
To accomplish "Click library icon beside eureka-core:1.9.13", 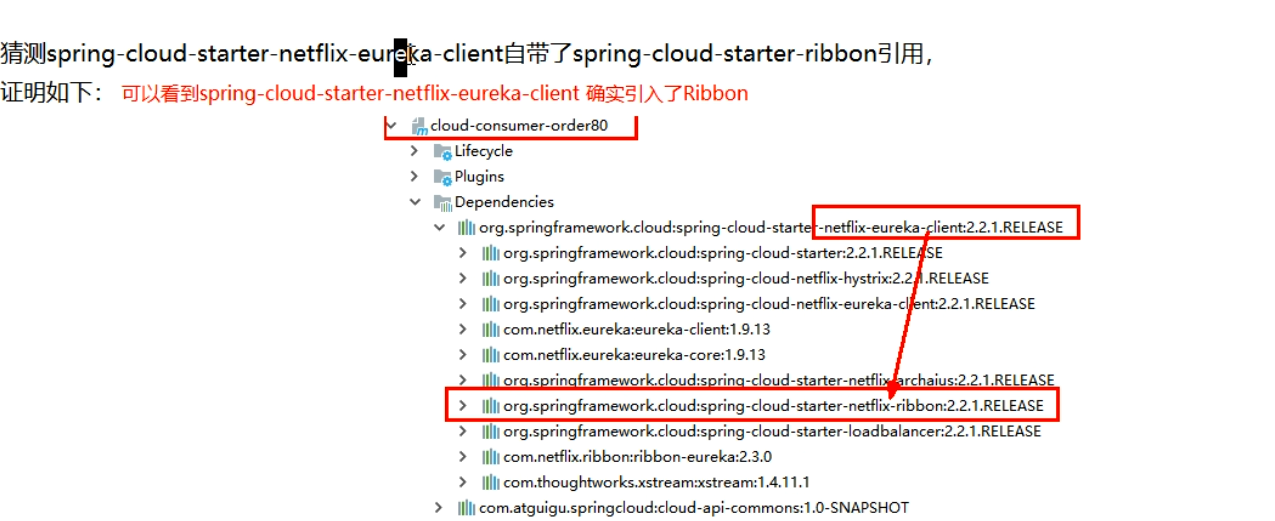I will click(x=490, y=355).
